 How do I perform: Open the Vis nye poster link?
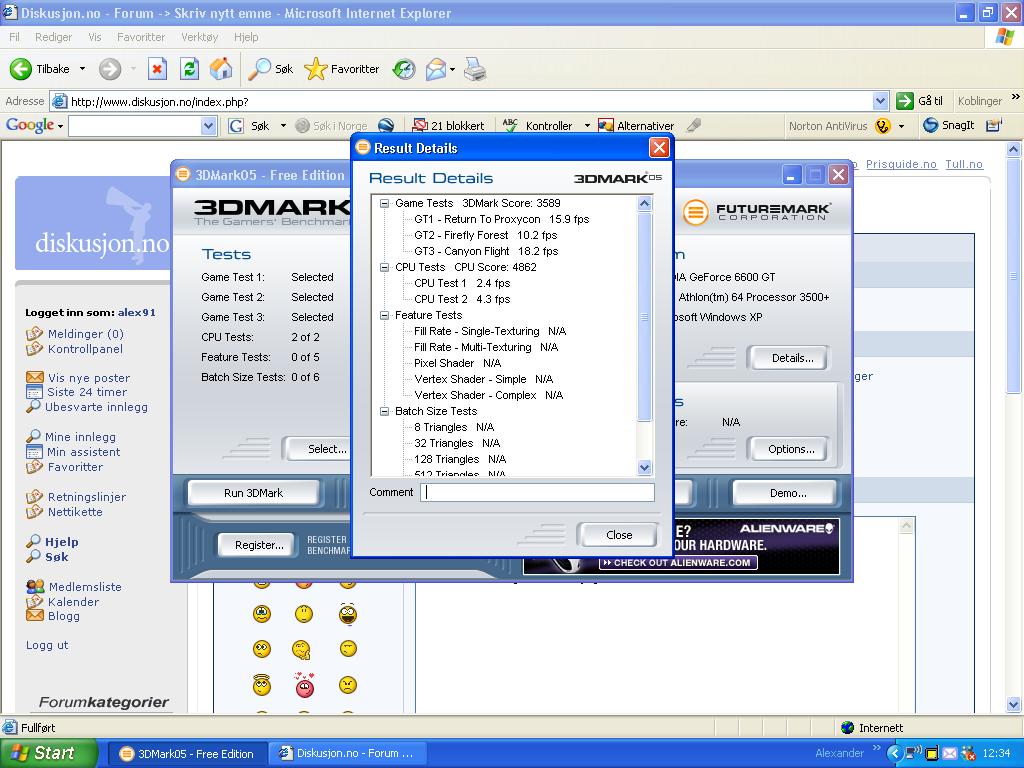point(89,377)
